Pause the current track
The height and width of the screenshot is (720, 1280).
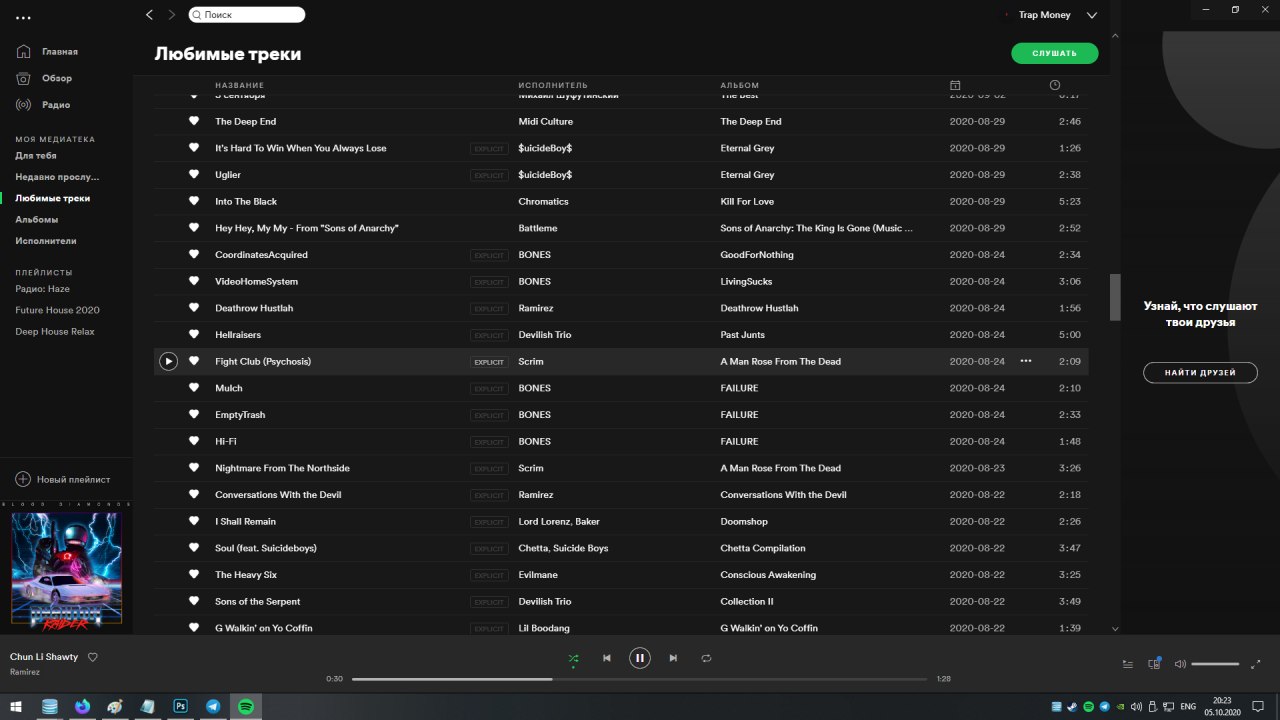click(x=639, y=658)
